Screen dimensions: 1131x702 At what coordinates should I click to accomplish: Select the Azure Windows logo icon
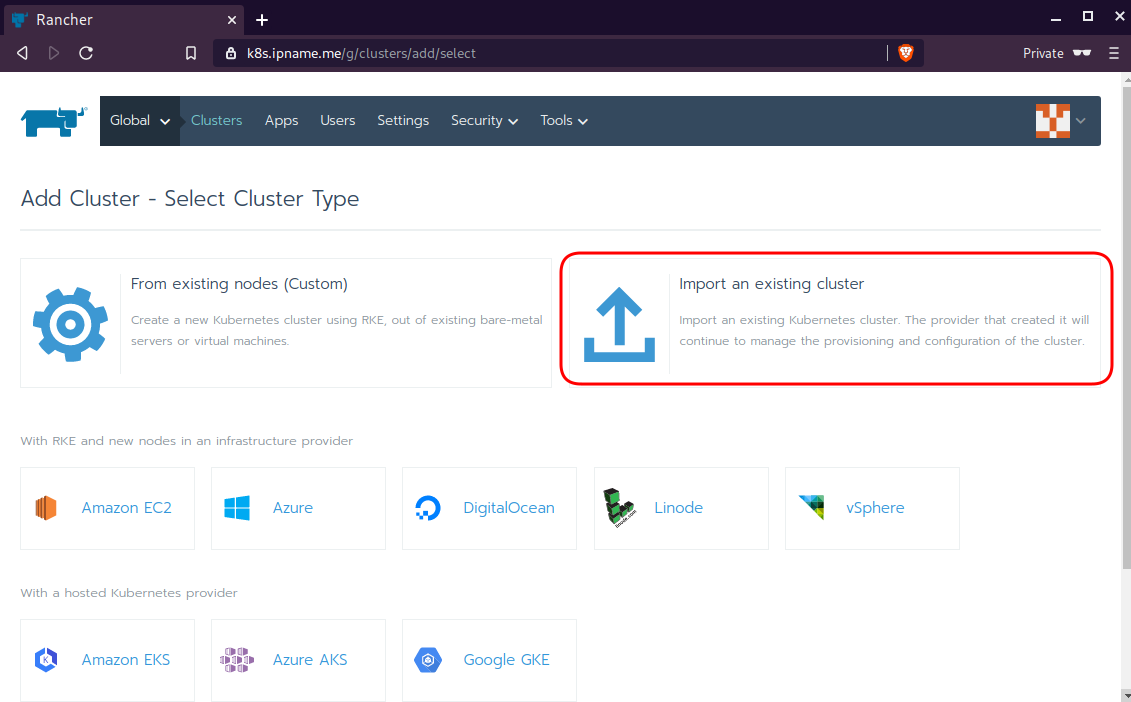(x=237, y=508)
